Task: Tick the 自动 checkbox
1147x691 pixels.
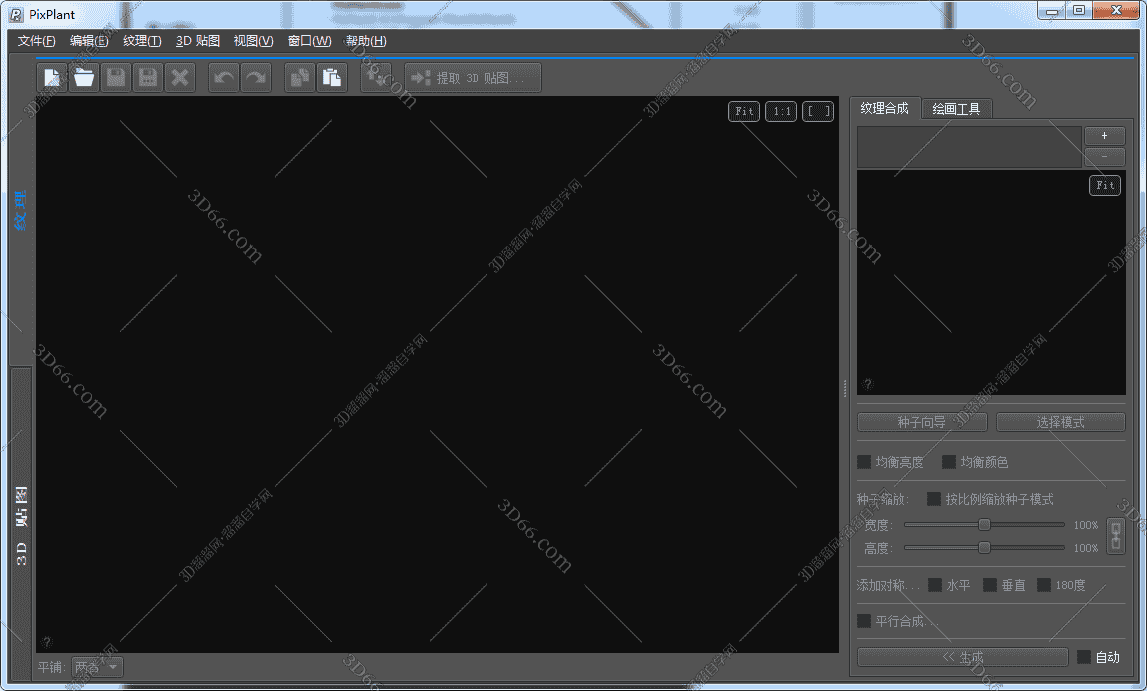Action: point(1083,657)
